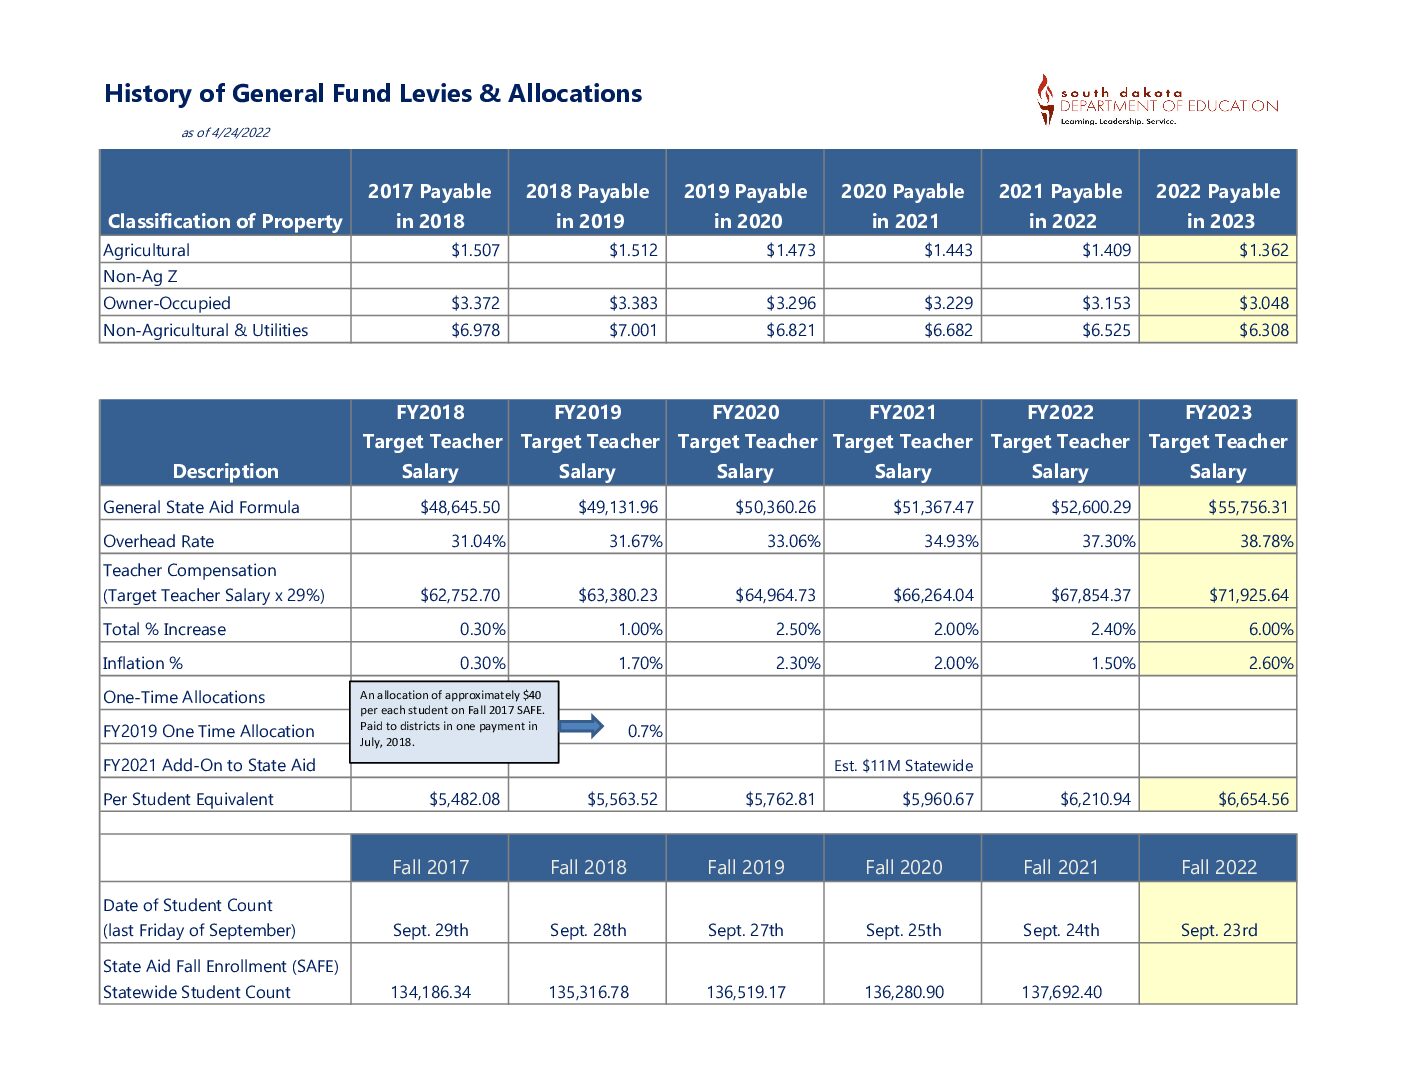
Task: Click the Owner-Occupied 2017 value $3.372
Action: pyautogui.click(x=475, y=303)
